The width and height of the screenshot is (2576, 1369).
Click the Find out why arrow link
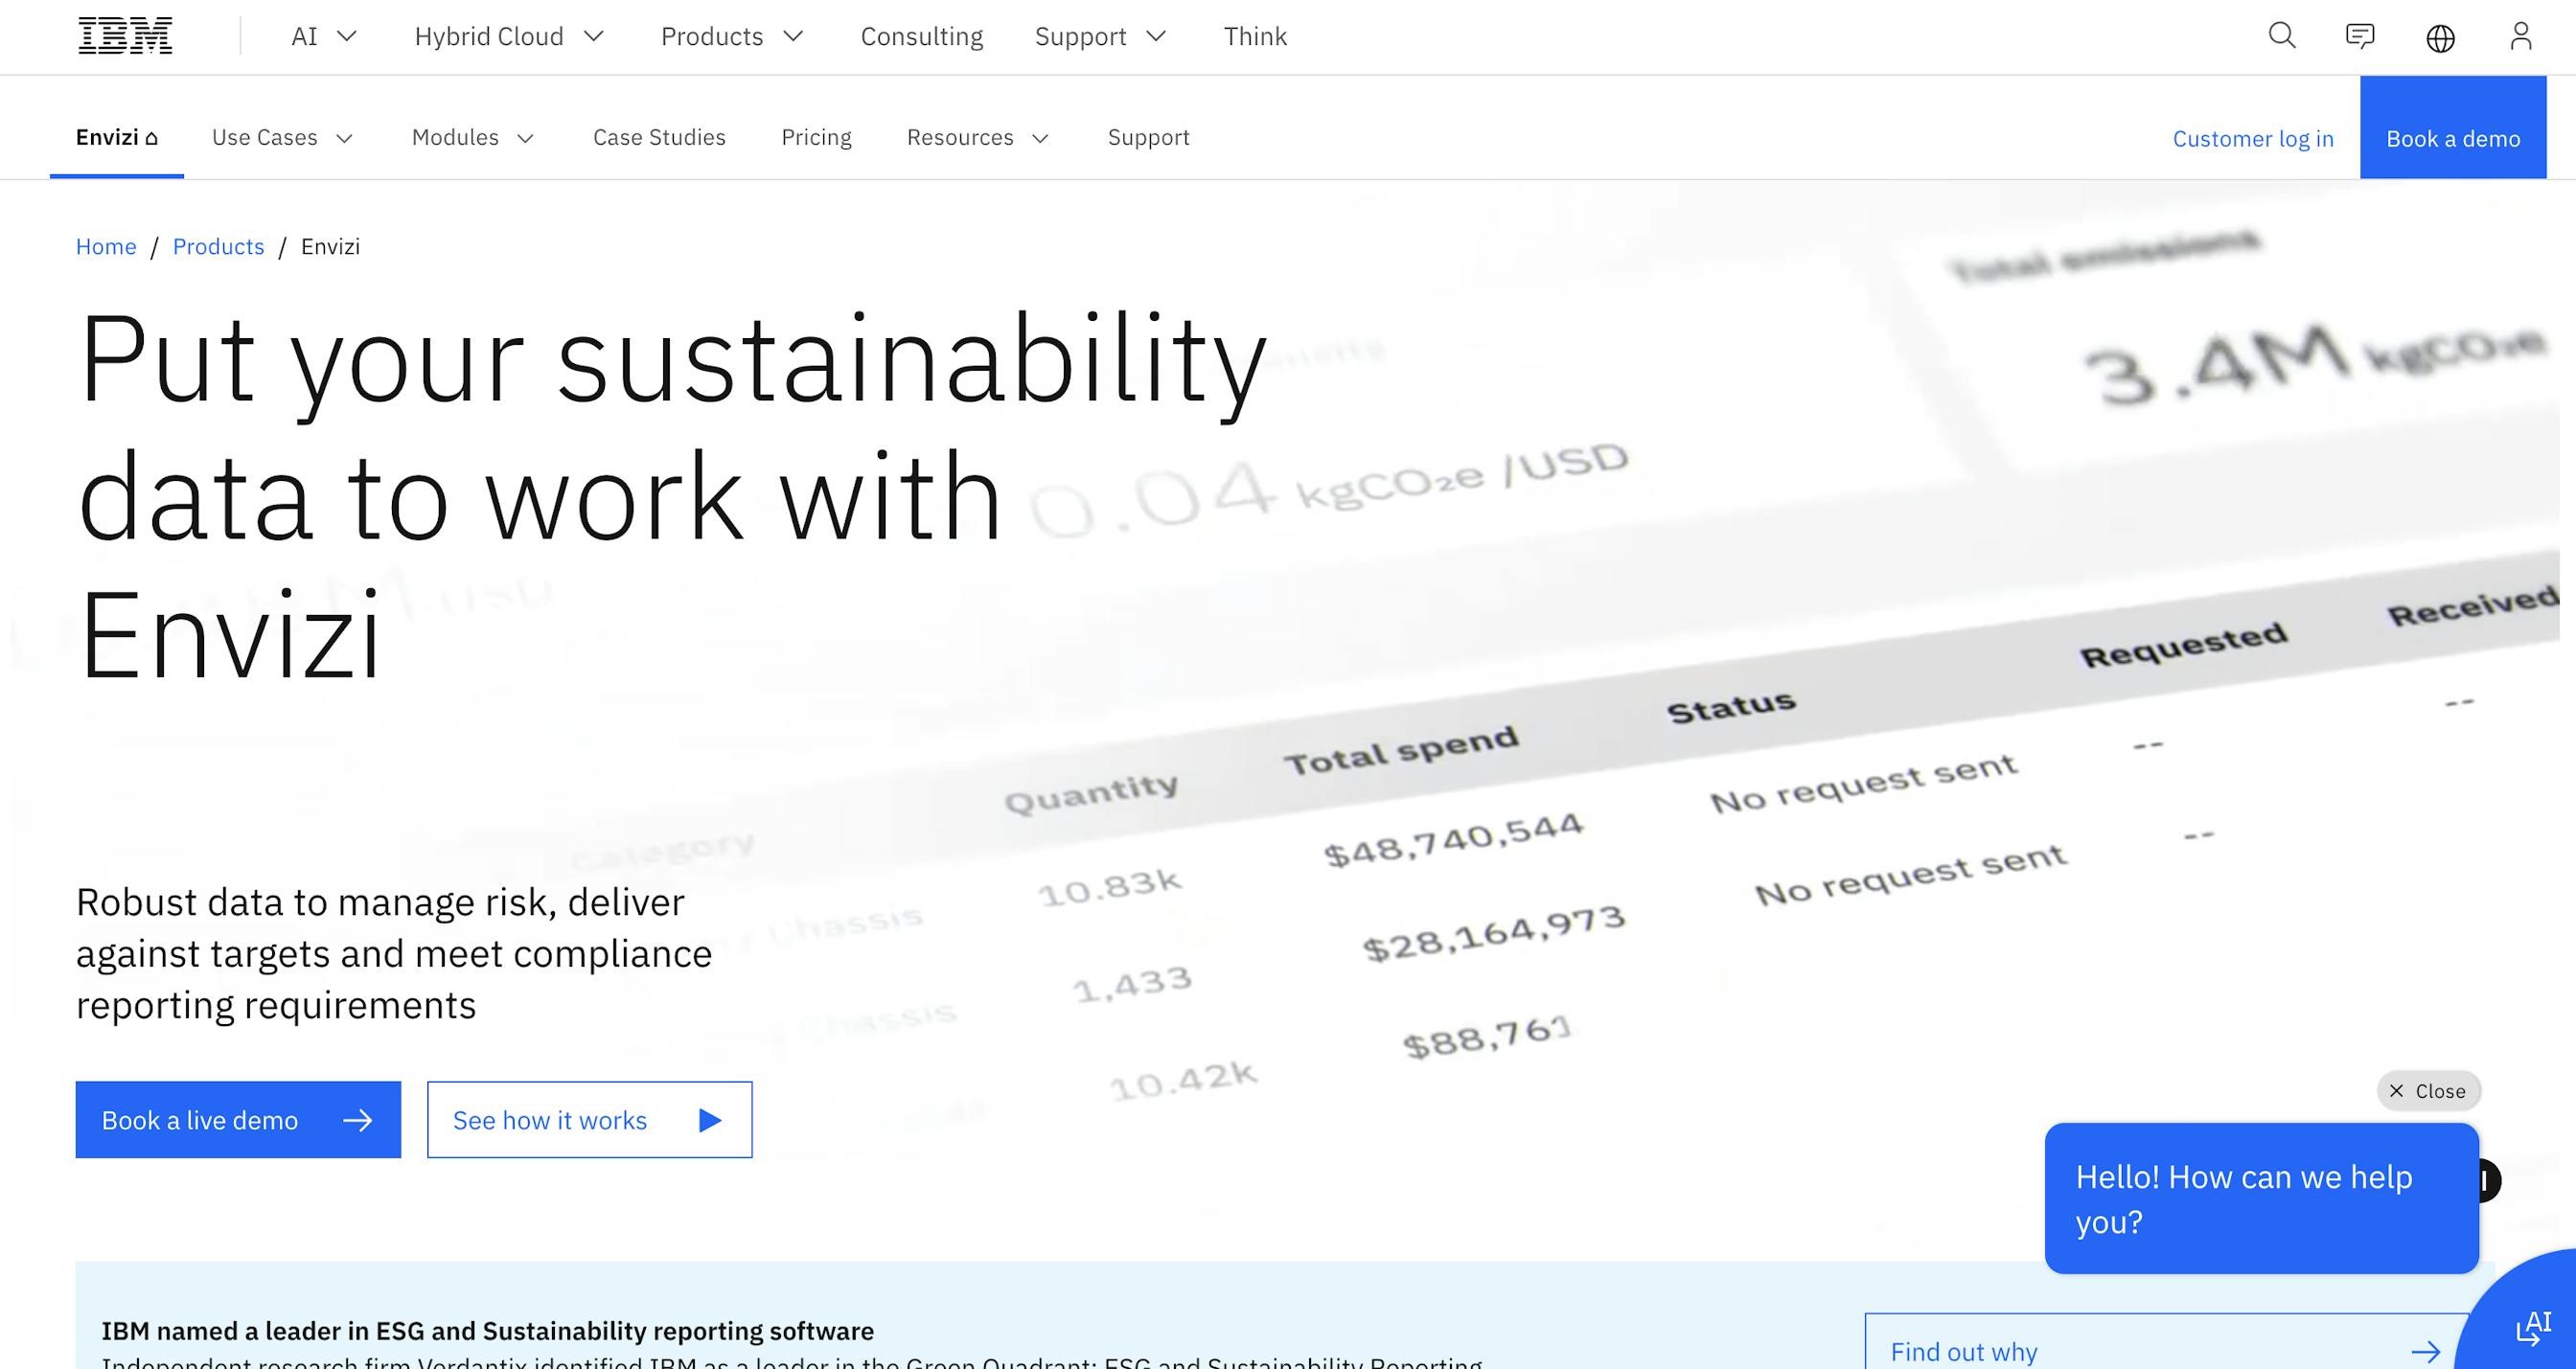pos(2432,1351)
